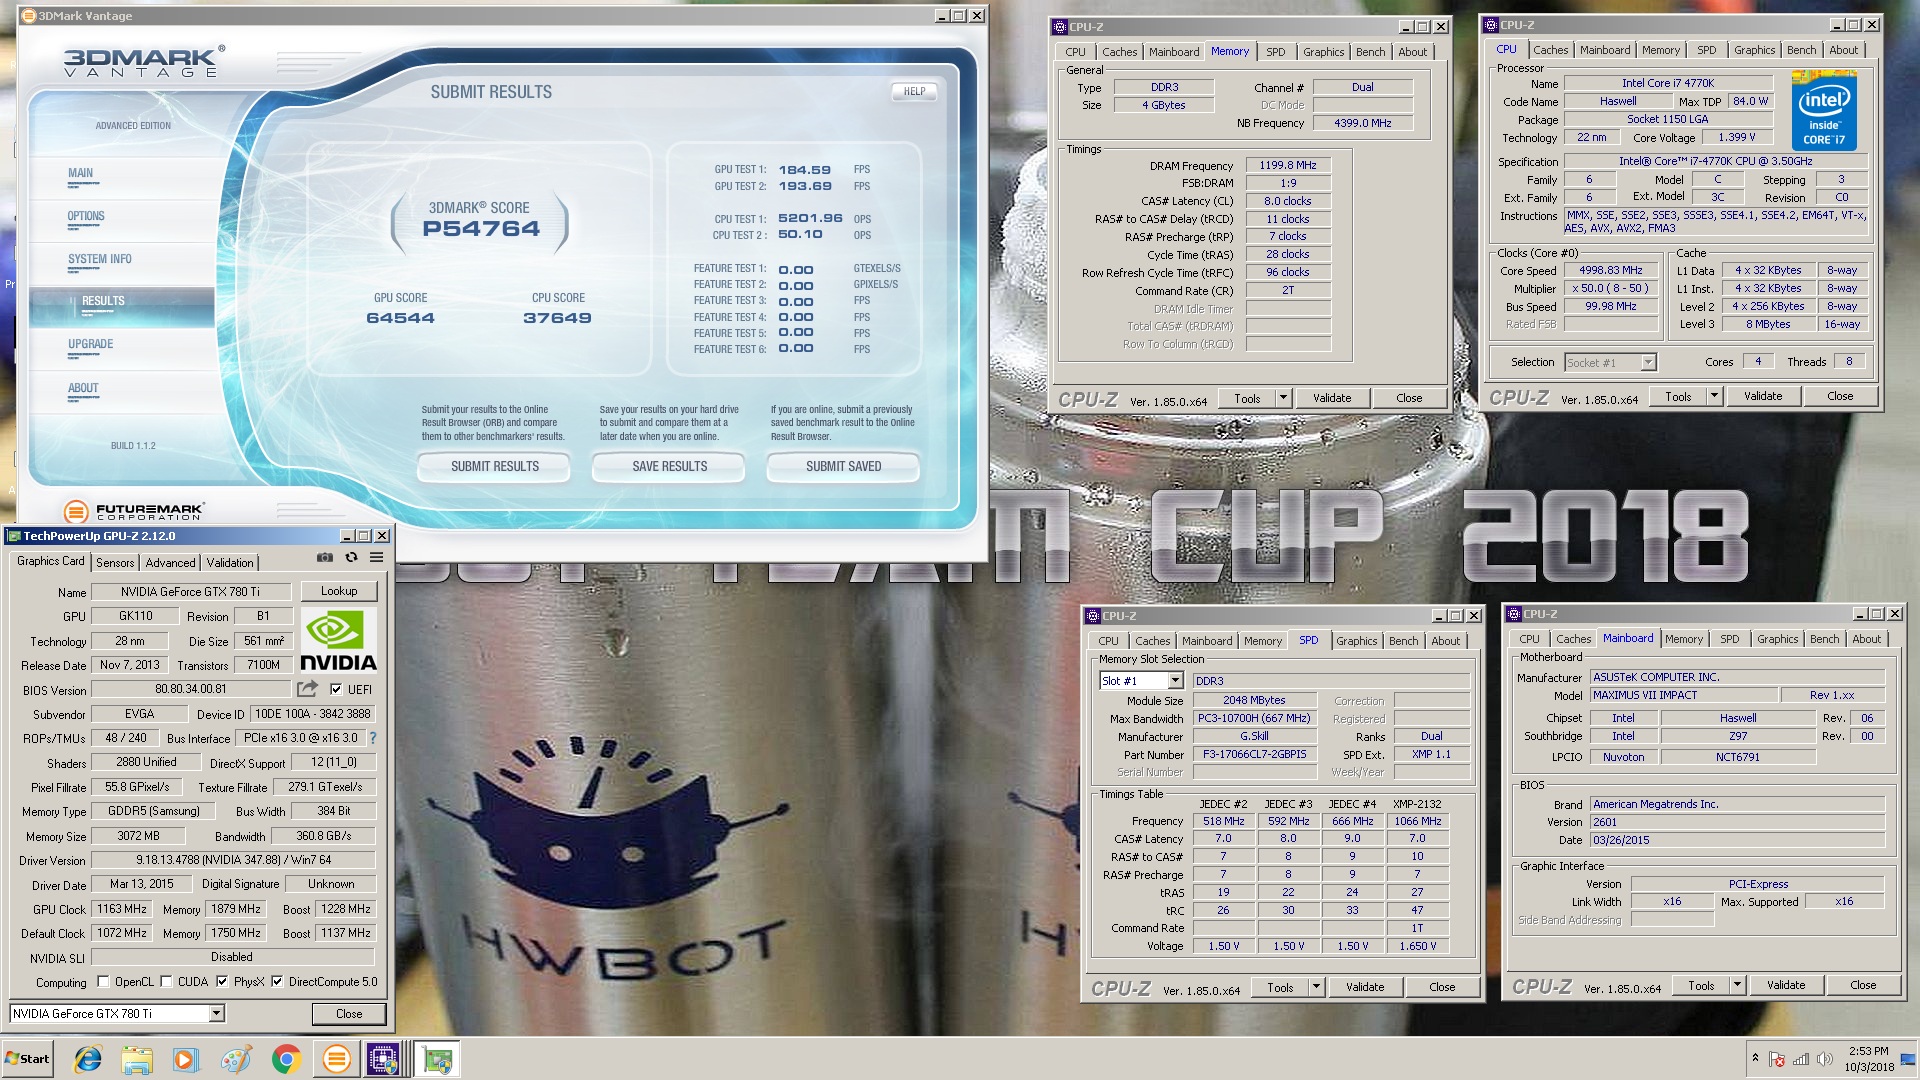Screen dimensions: 1920x1080
Task: Open the GPU selection dropdown in GPU-Z
Action: click(x=216, y=1014)
